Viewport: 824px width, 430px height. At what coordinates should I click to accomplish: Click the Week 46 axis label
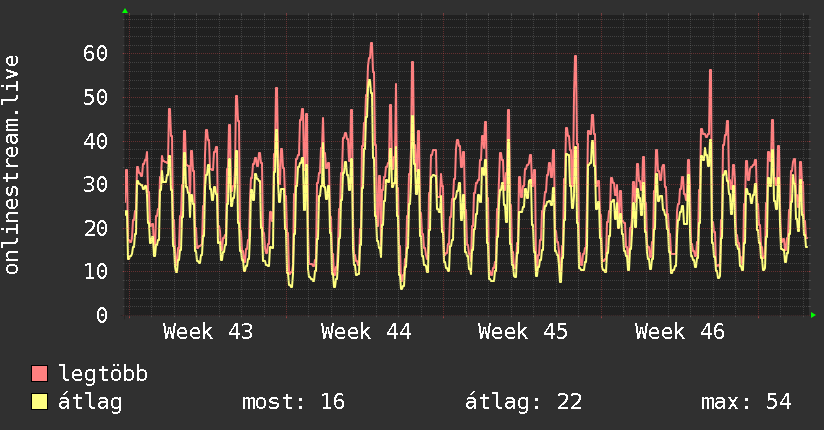coord(680,332)
